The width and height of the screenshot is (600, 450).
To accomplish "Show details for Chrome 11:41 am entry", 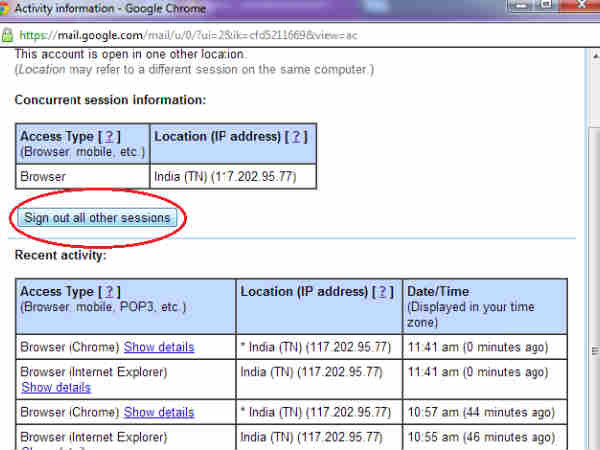I will point(159,347).
